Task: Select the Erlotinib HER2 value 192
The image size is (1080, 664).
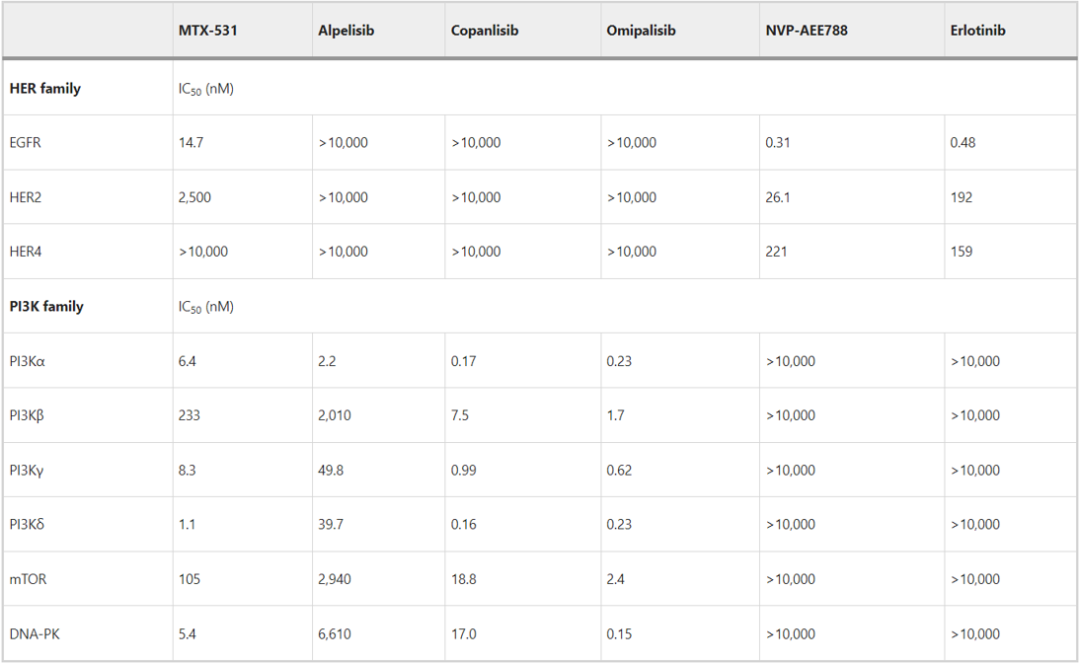Action: [961, 197]
